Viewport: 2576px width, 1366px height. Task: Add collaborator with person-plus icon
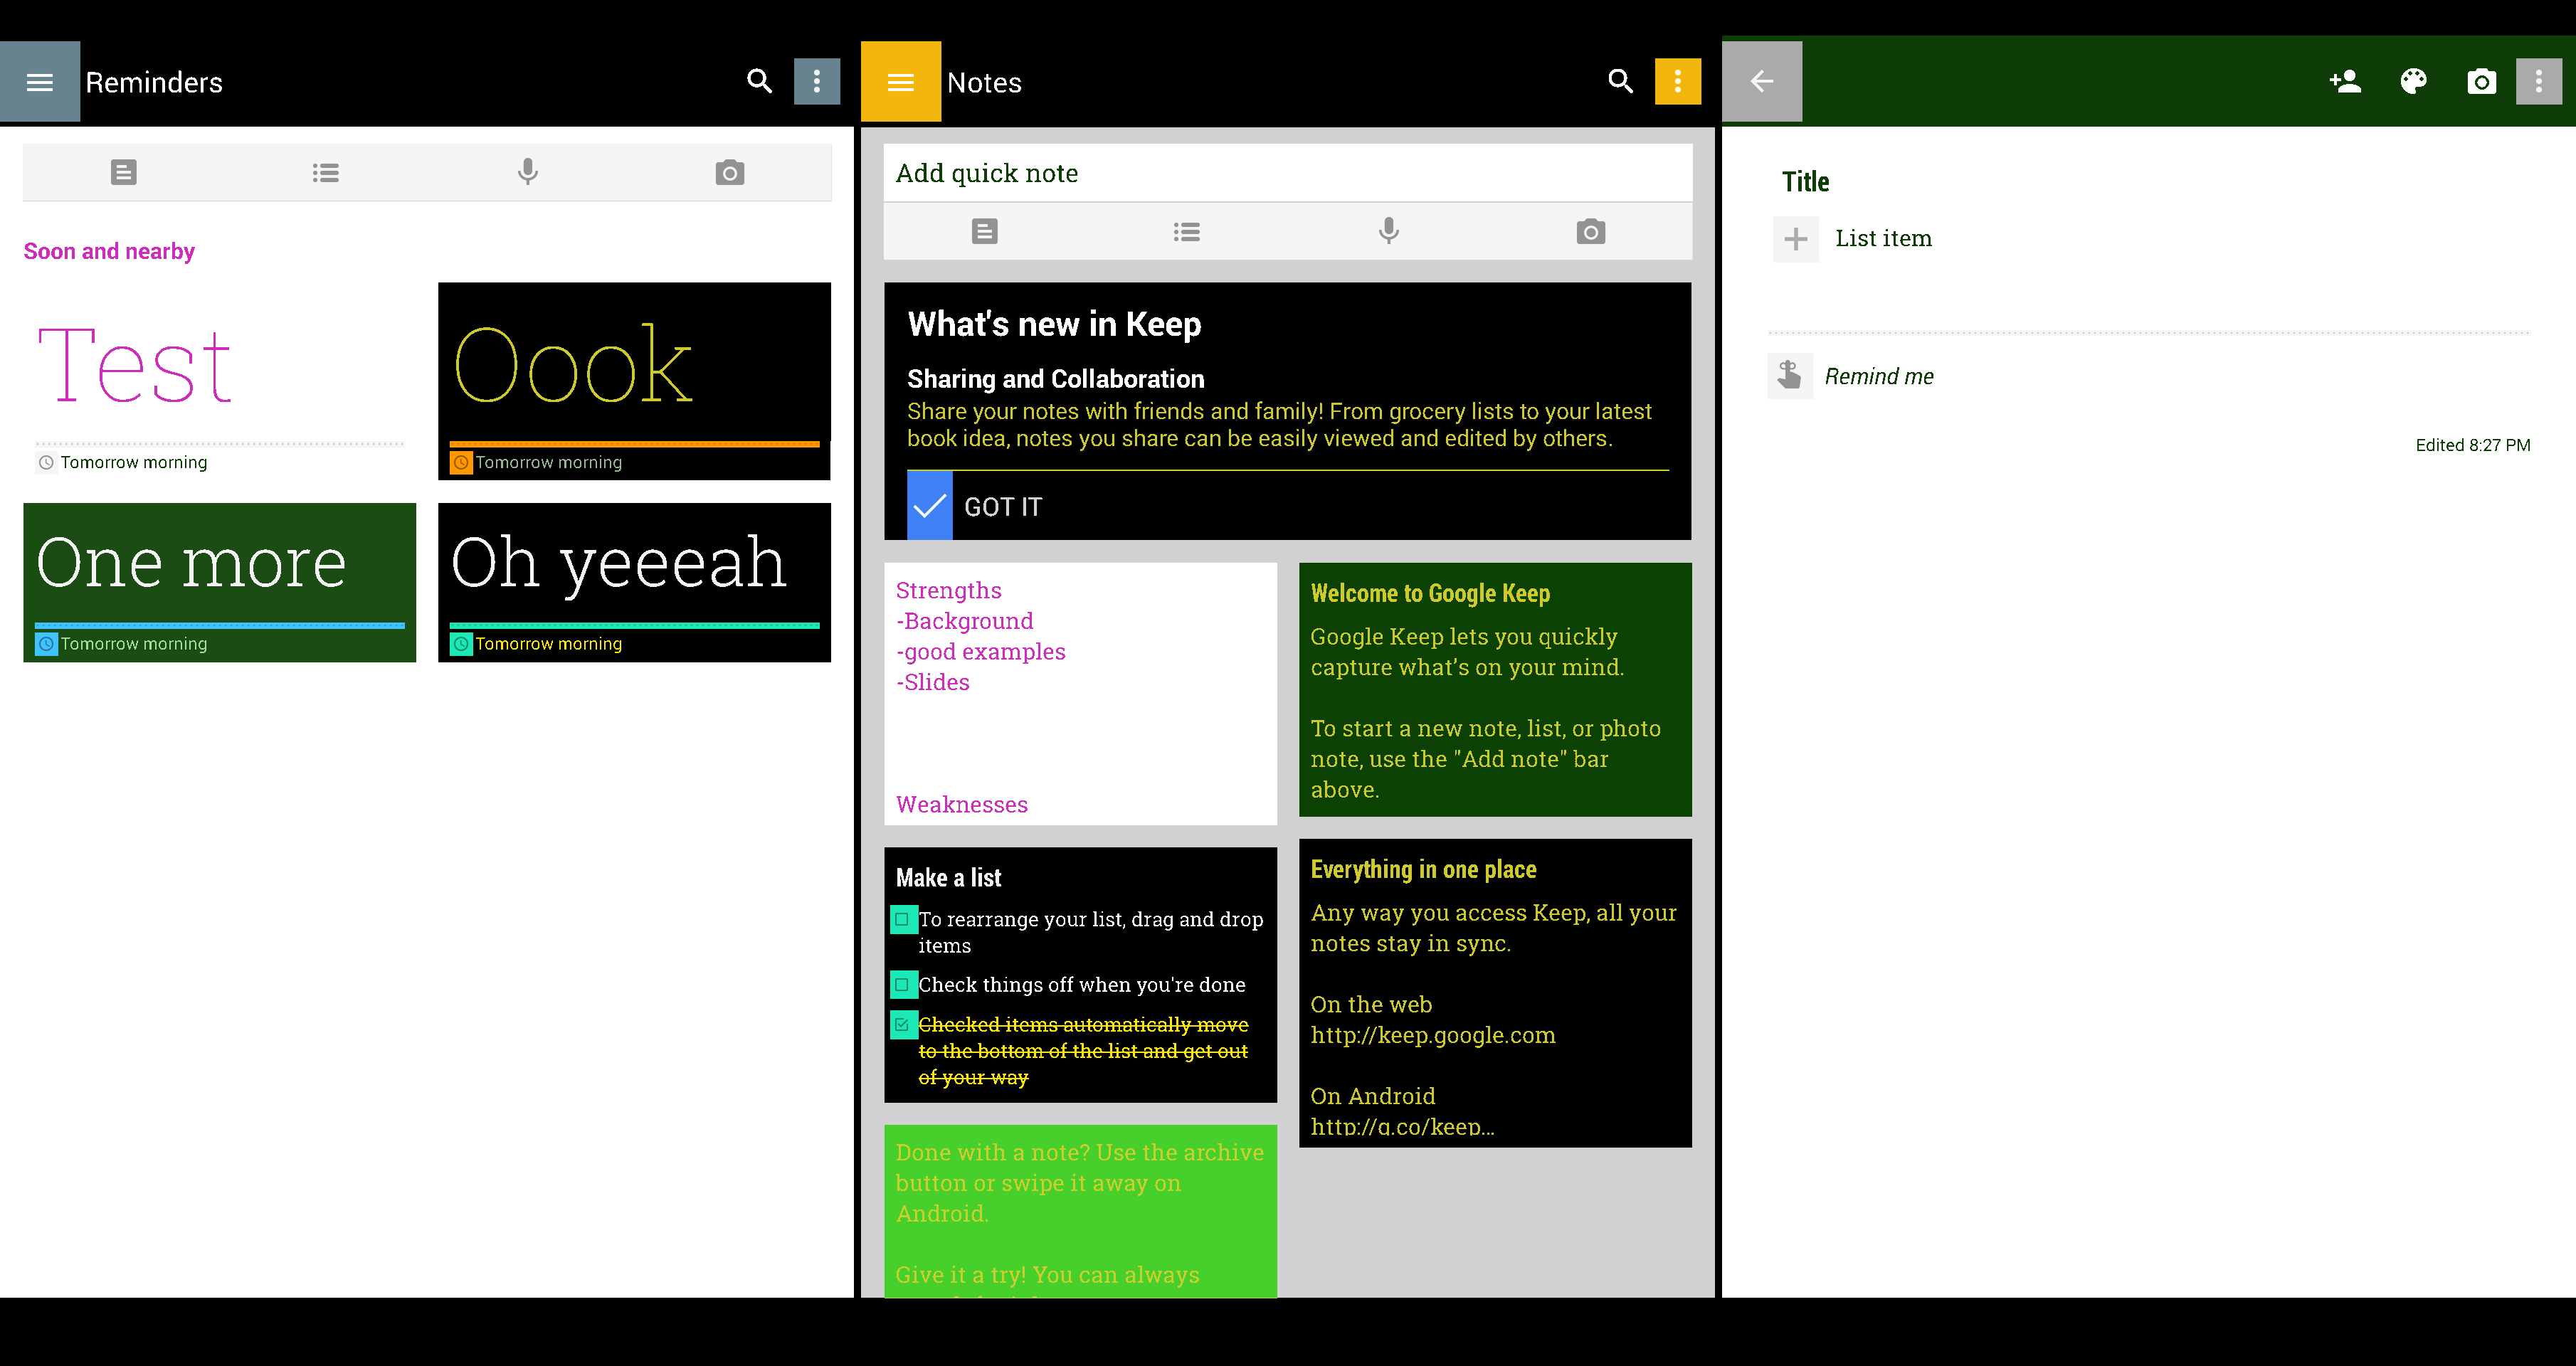point(2345,82)
